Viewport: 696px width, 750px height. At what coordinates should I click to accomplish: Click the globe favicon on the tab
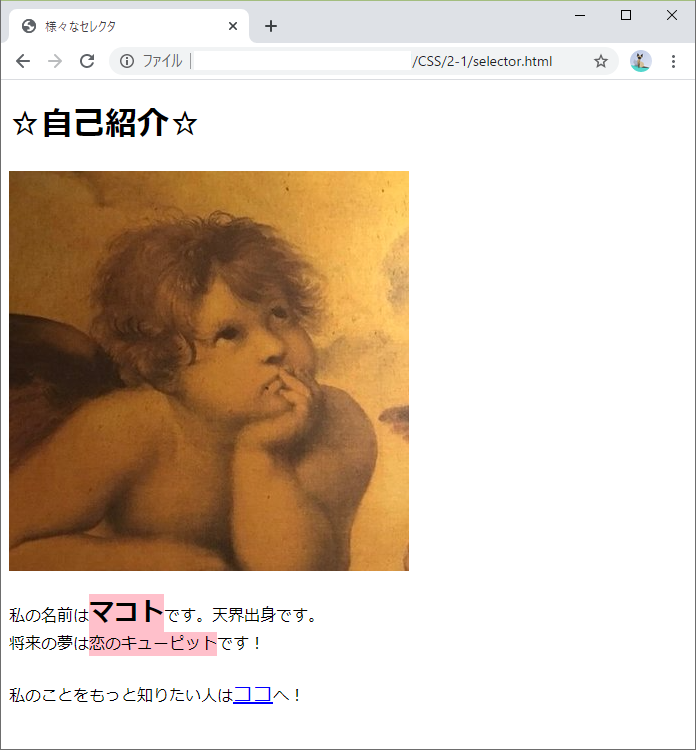tap(29, 26)
